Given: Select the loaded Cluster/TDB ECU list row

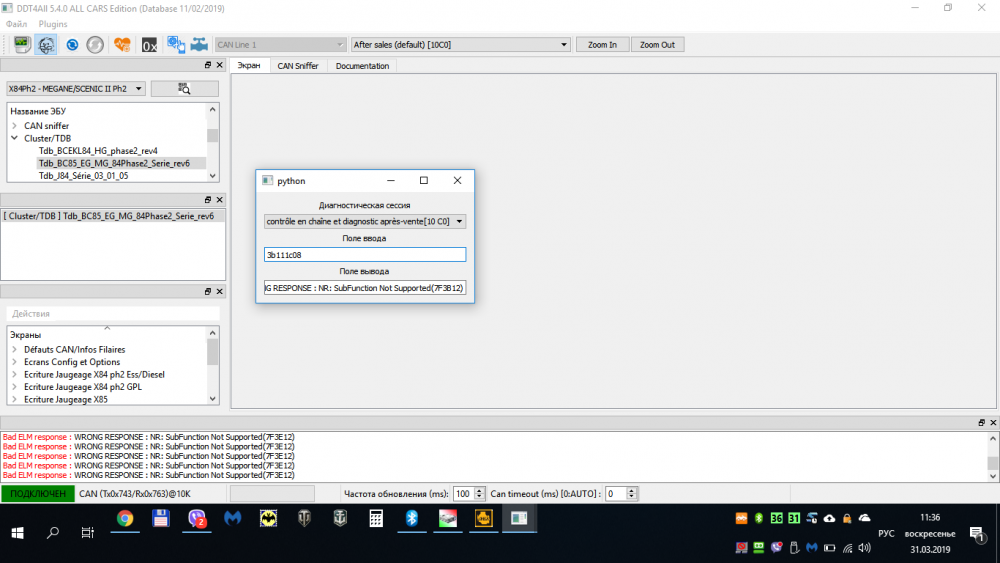Looking at the screenshot, I should coord(112,216).
